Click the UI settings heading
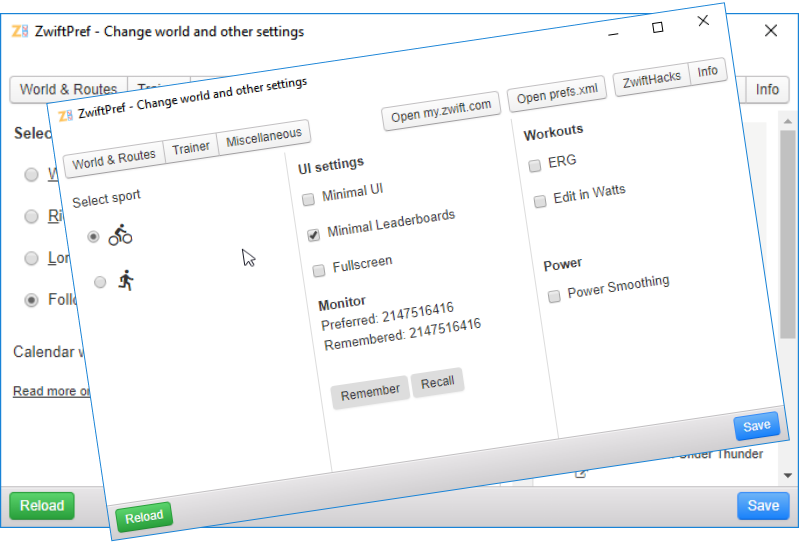This screenshot has width=800, height=544. click(331, 165)
